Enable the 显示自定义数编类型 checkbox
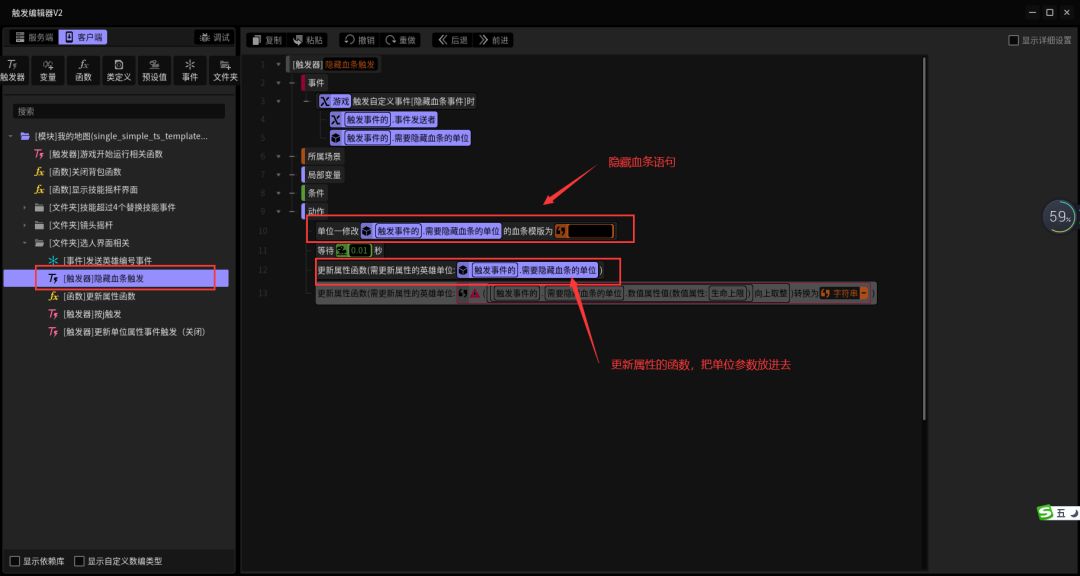Screen dimensions: 1080x576 coord(79,561)
